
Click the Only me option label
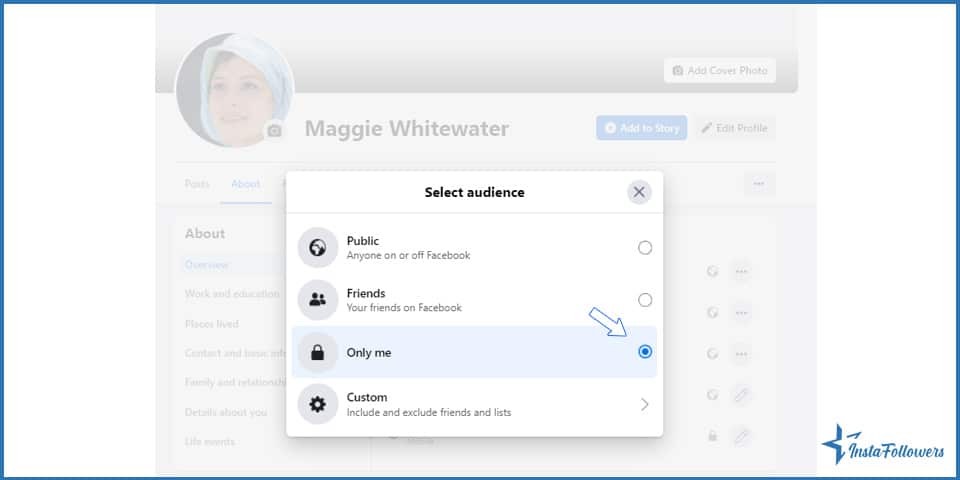(369, 353)
